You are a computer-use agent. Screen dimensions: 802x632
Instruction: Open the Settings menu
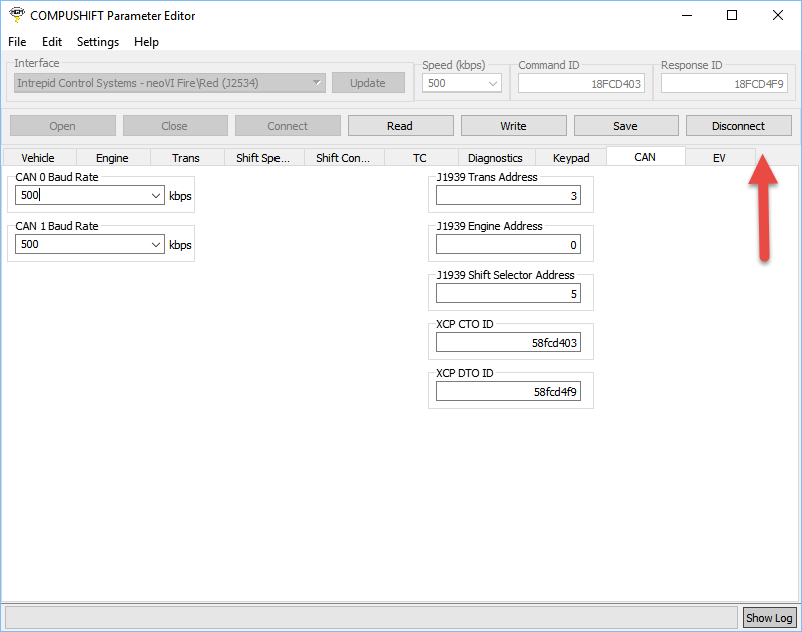pyautogui.click(x=98, y=42)
